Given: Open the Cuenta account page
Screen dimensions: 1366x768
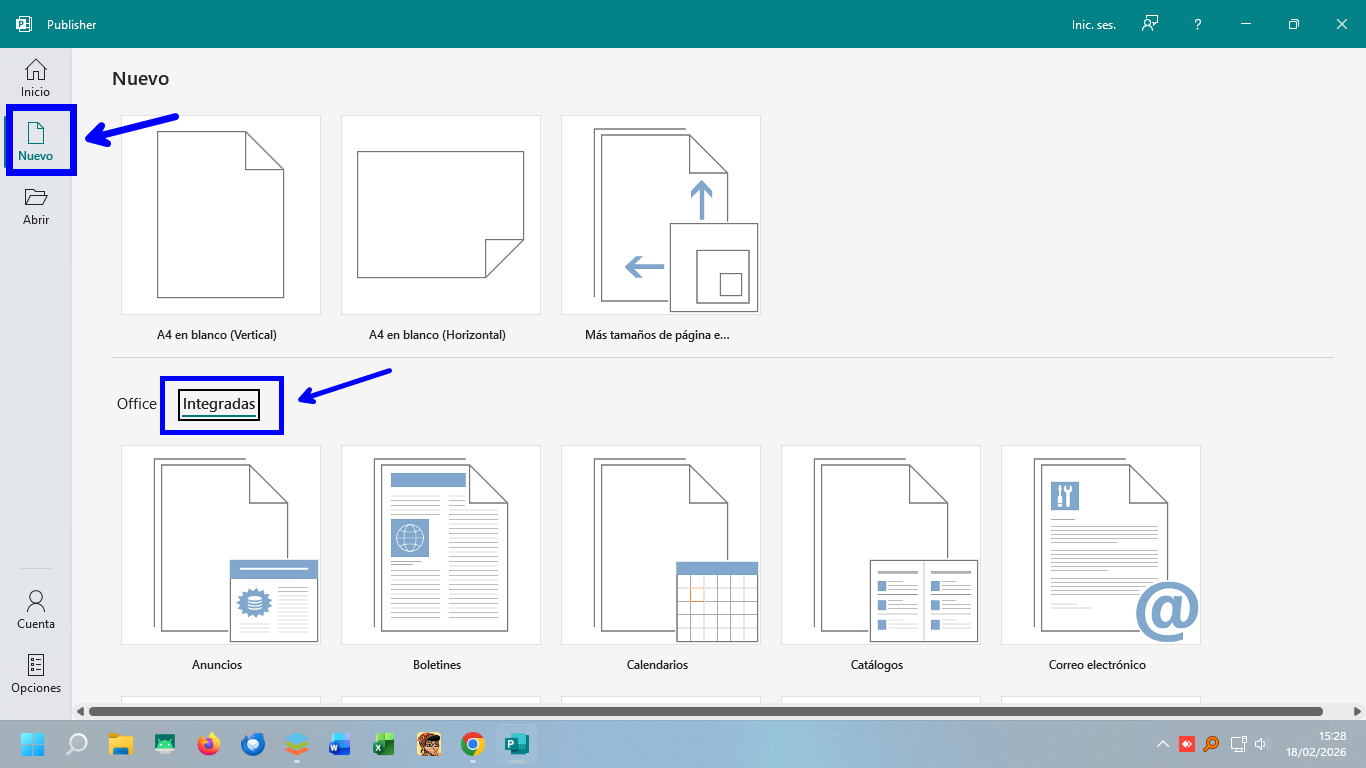Looking at the screenshot, I should click(x=36, y=609).
